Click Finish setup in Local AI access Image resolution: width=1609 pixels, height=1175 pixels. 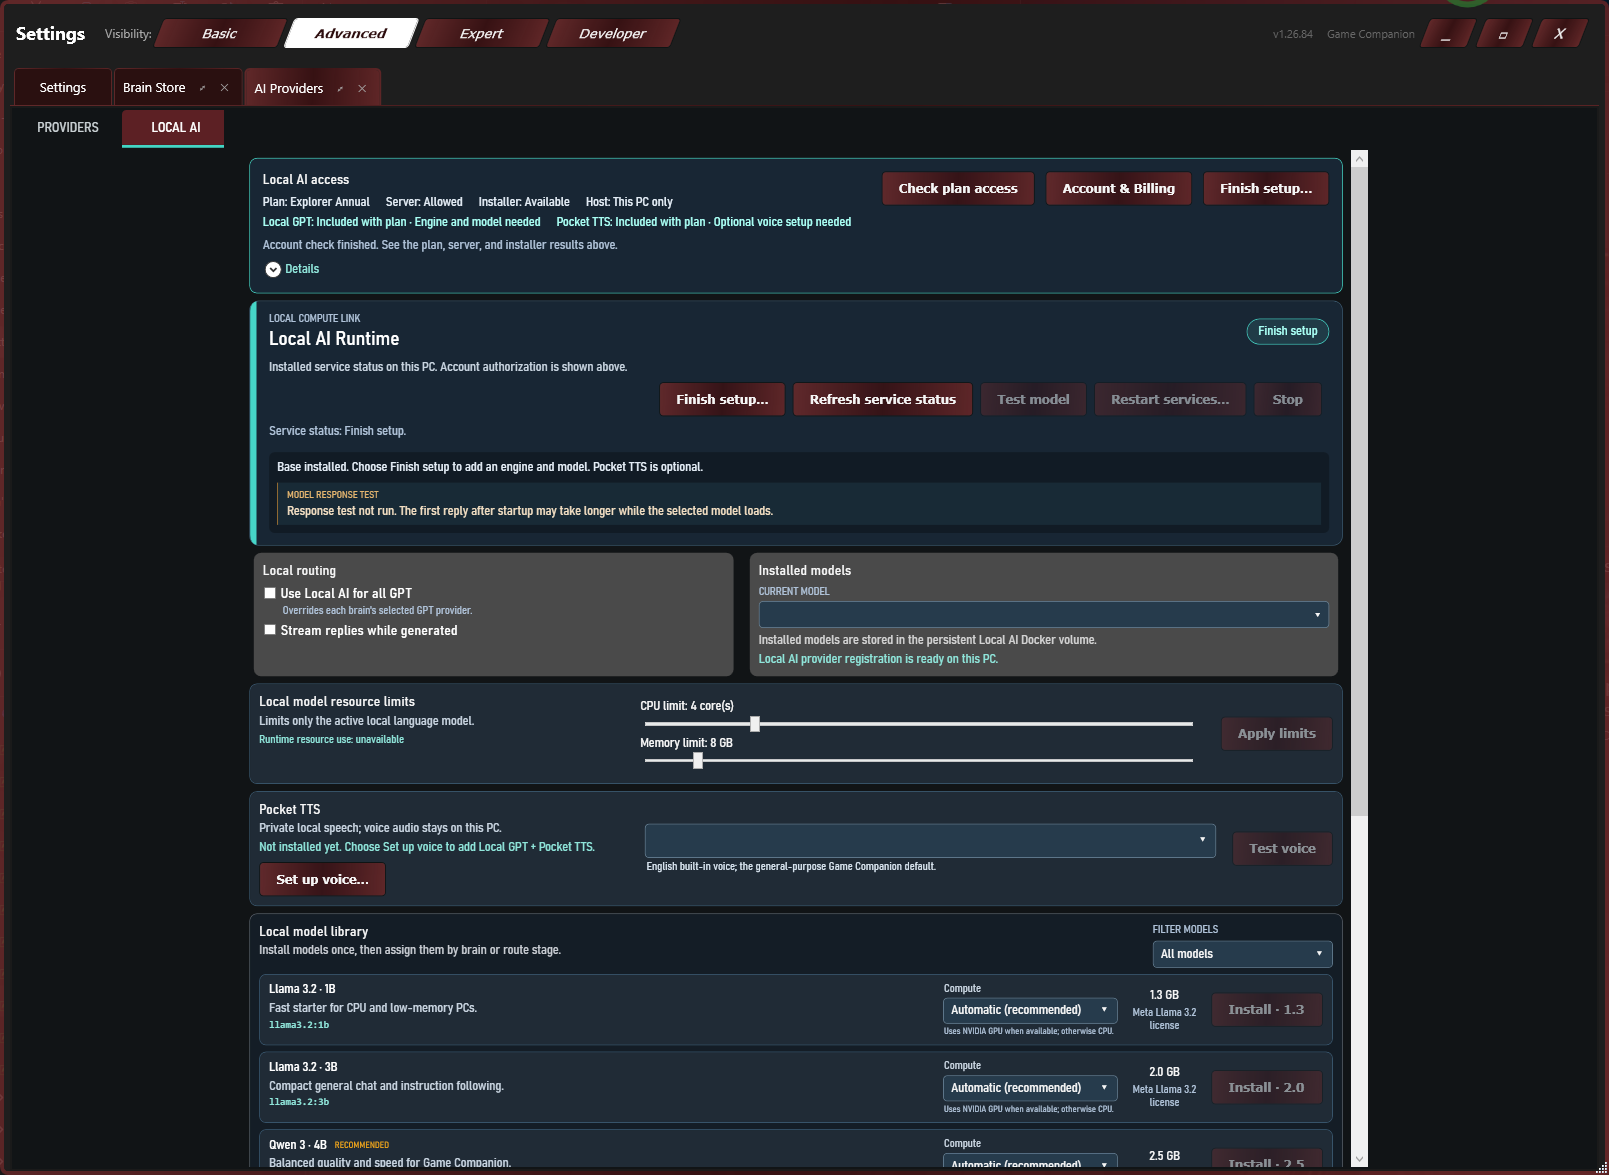coord(1266,188)
